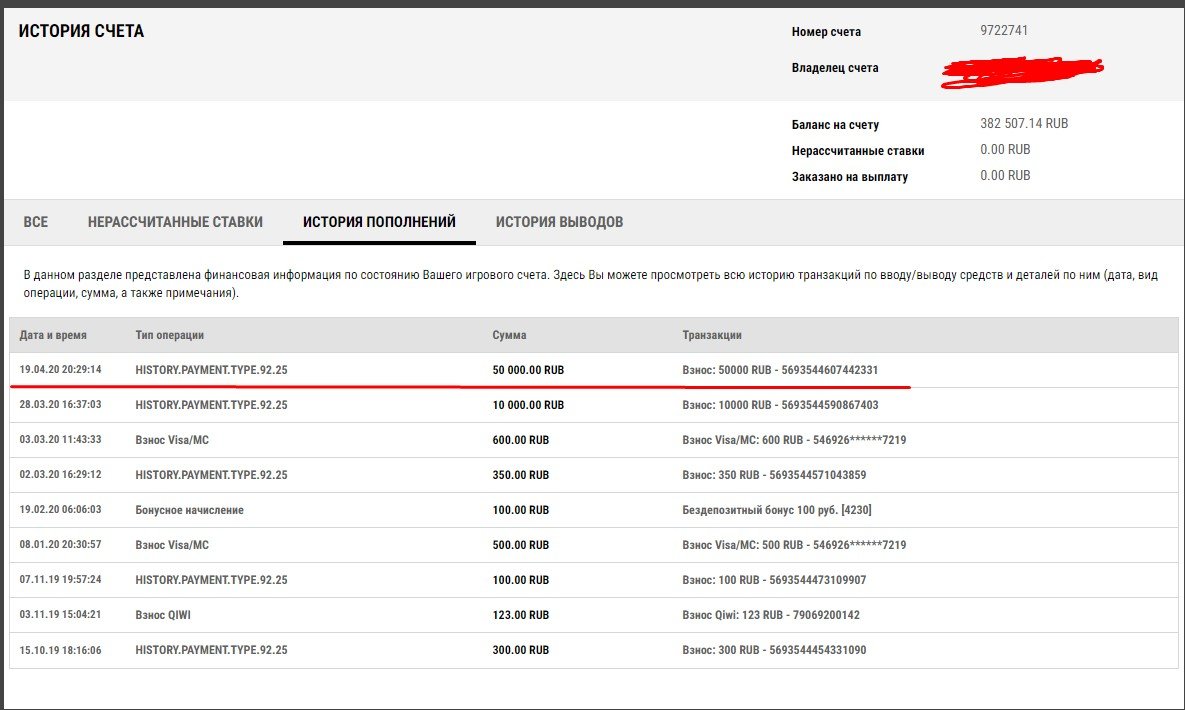
Task: Click the Транзакции column header
Action: pos(711,335)
